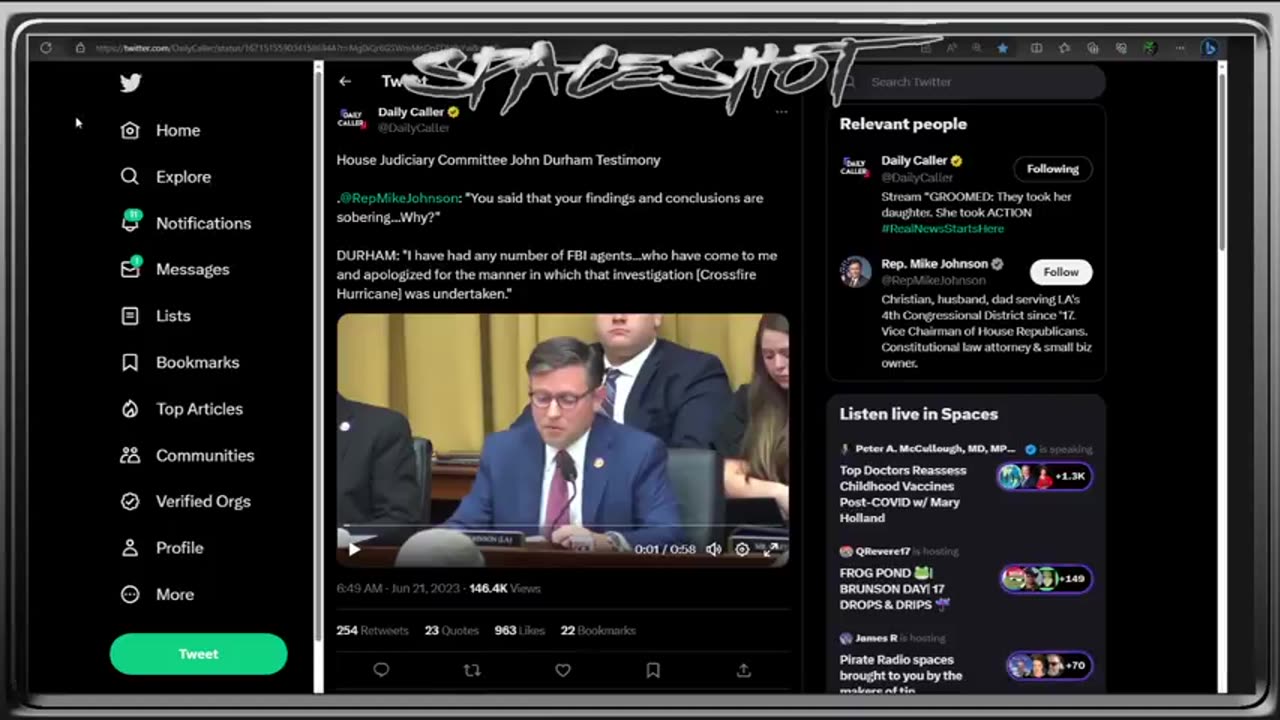1280x720 pixels.
Task: Click the browser refresh icon
Action: click(x=46, y=47)
